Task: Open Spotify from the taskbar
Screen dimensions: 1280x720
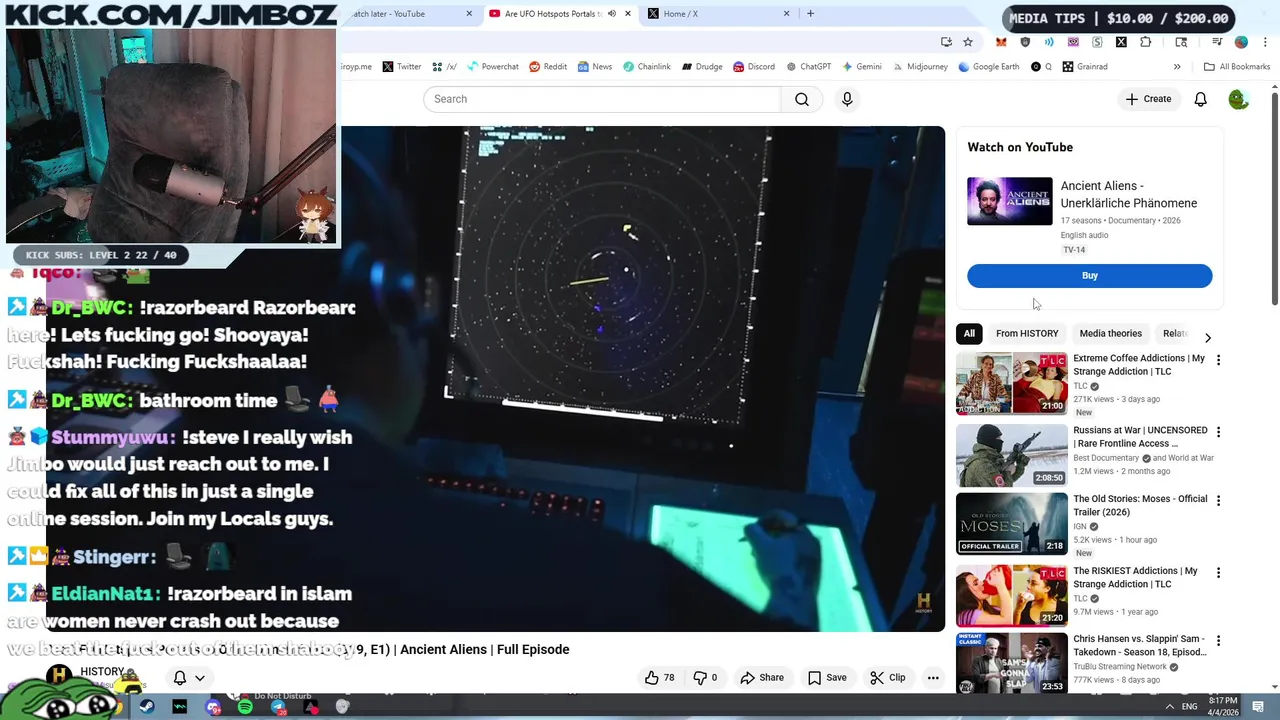Action: pos(245,707)
